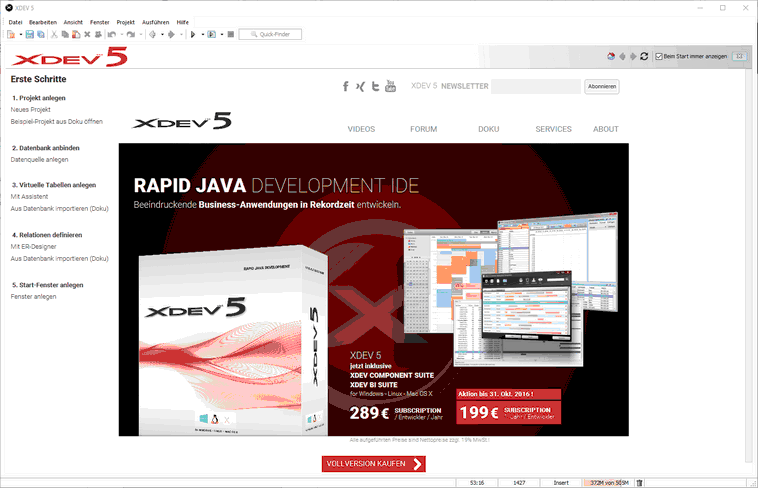Click the Insert mode status indicator
Screen dimensions: 758x488
[x=561, y=483]
